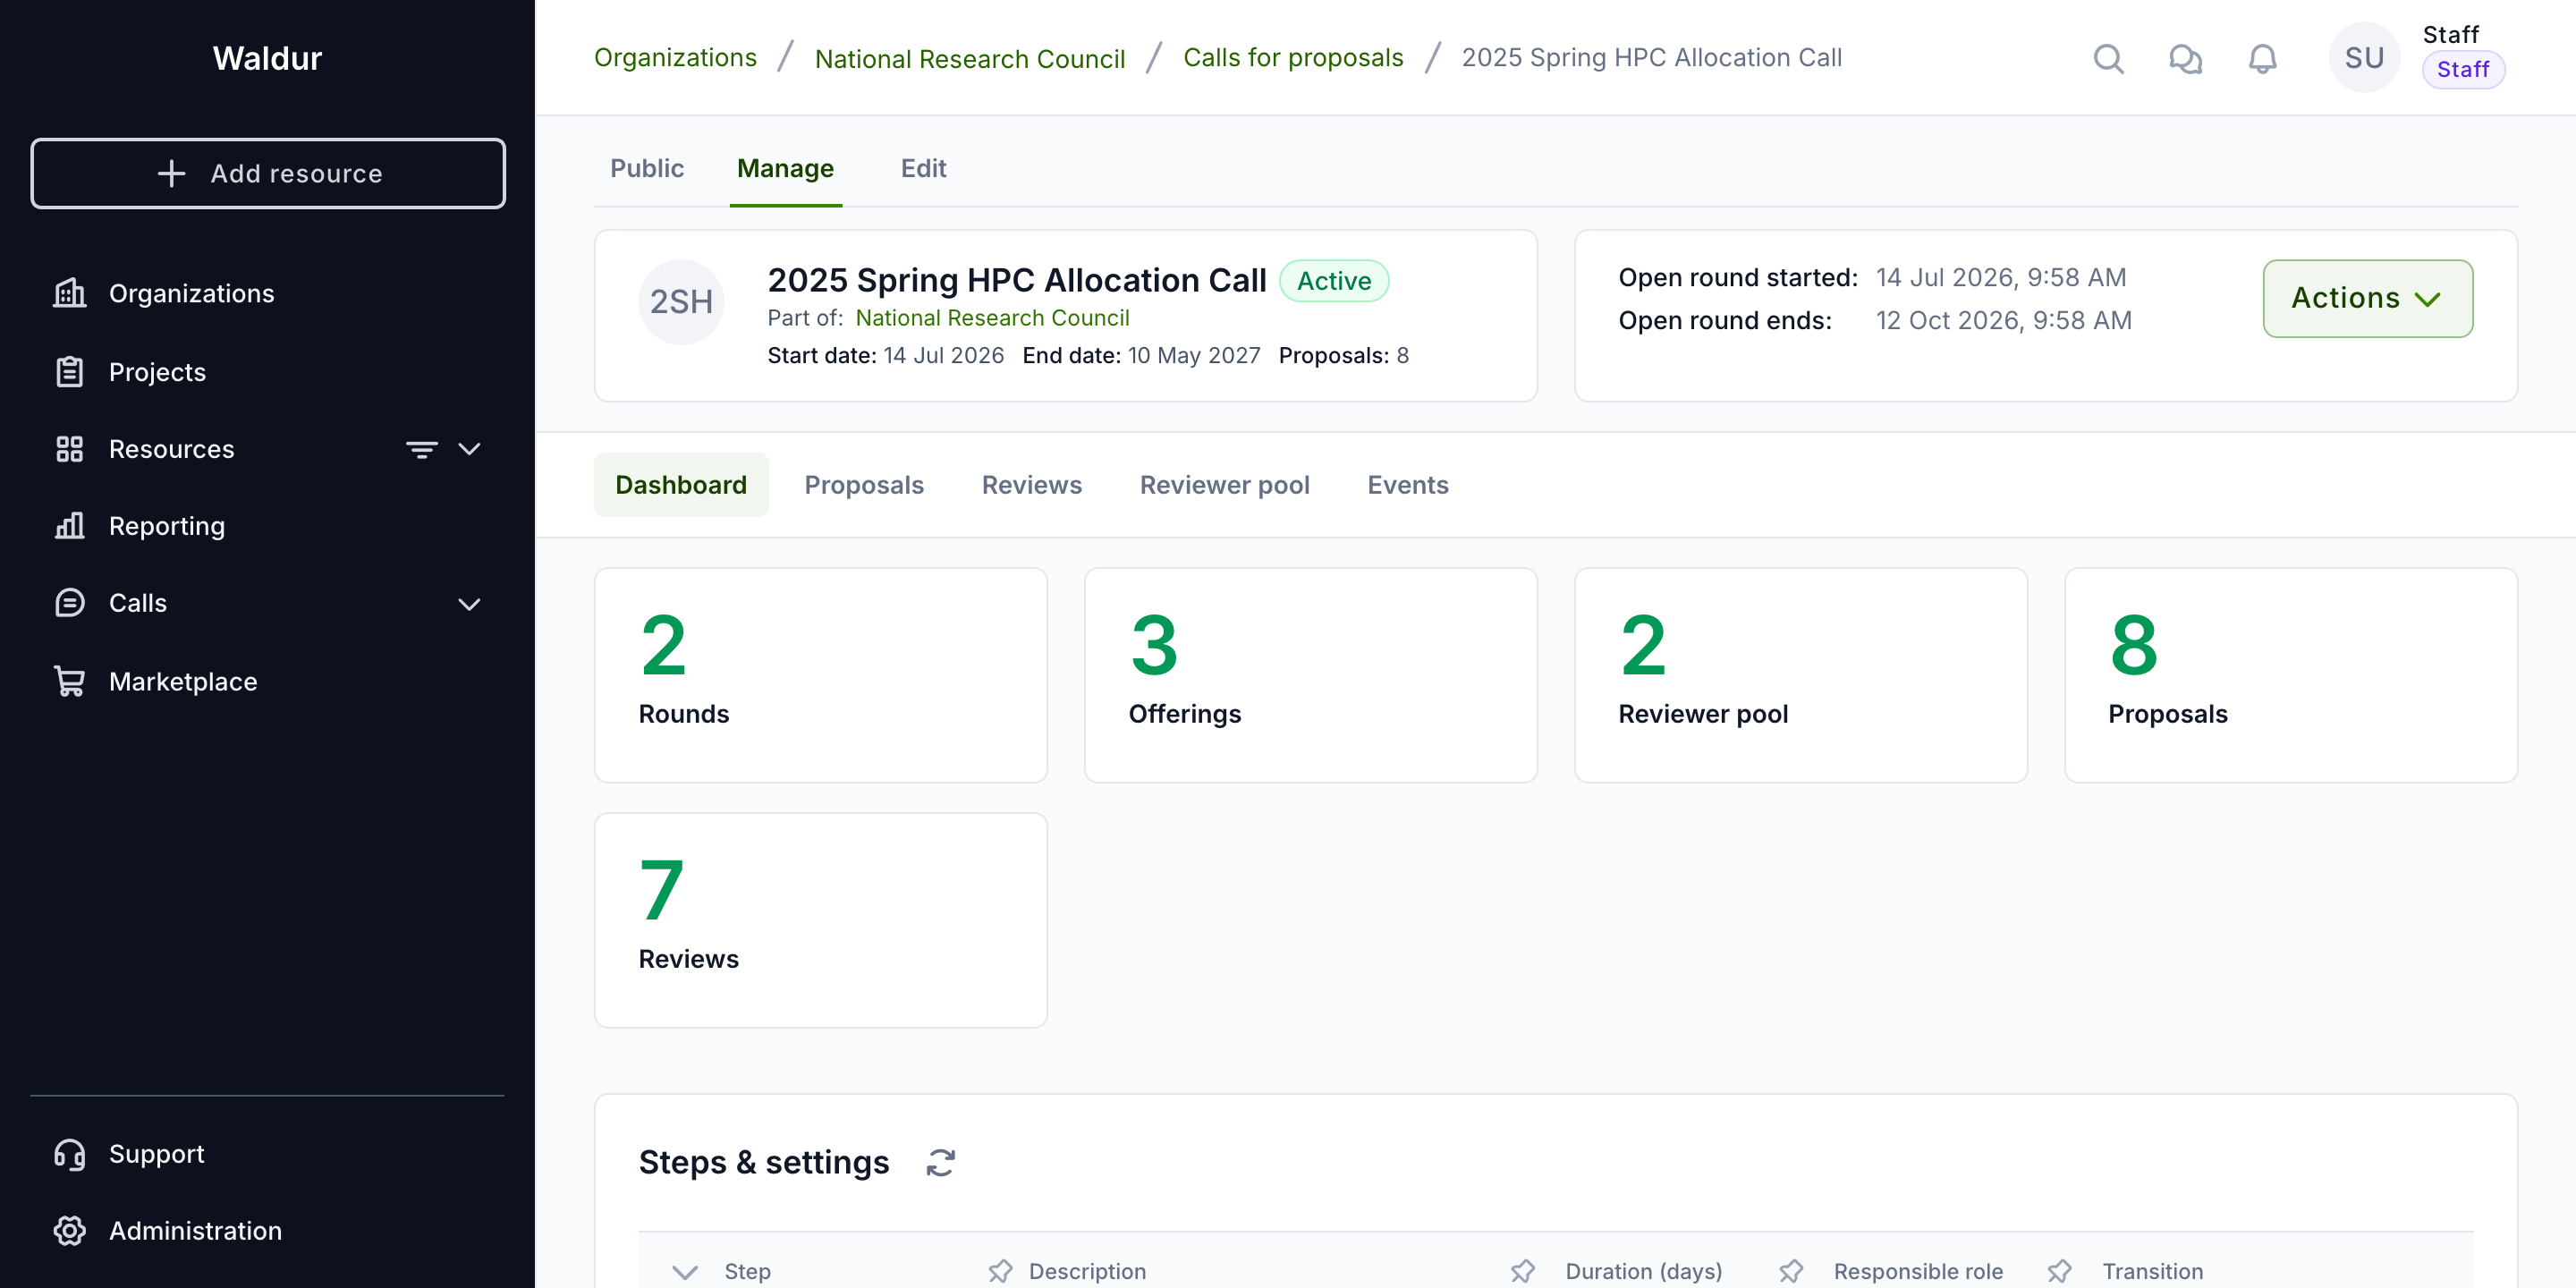Viewport: 2576px width, 1288px height.
Task: Click the Reporting sidebar label
Action: 167,526
